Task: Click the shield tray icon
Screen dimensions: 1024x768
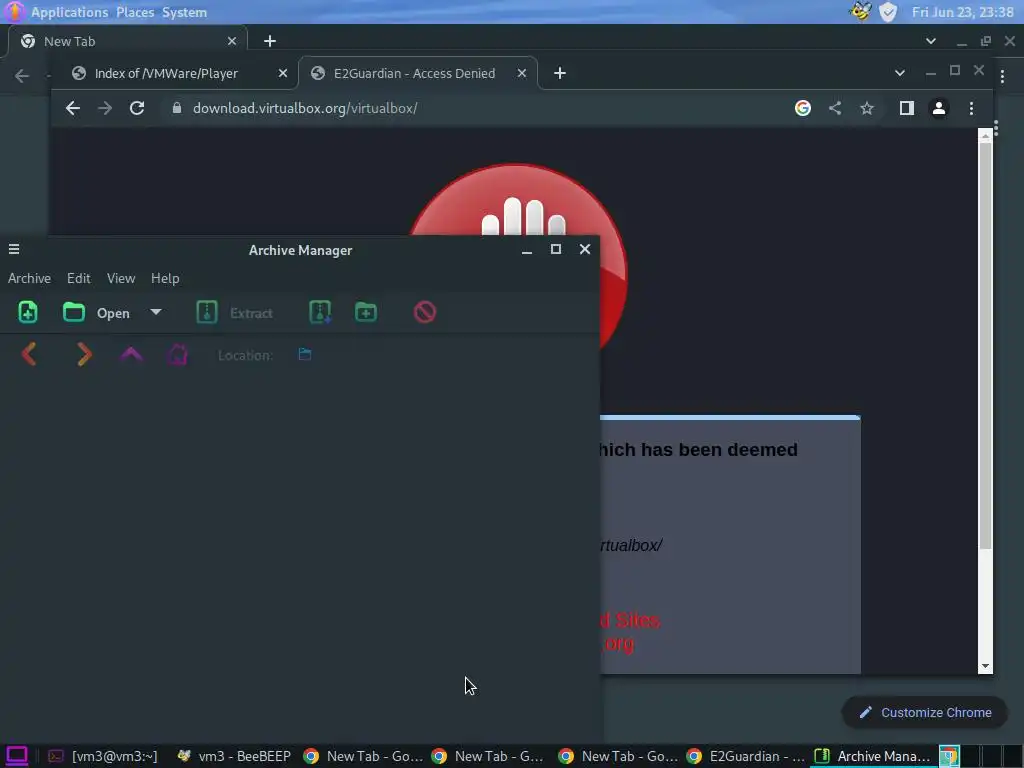Action: (888, 12)
